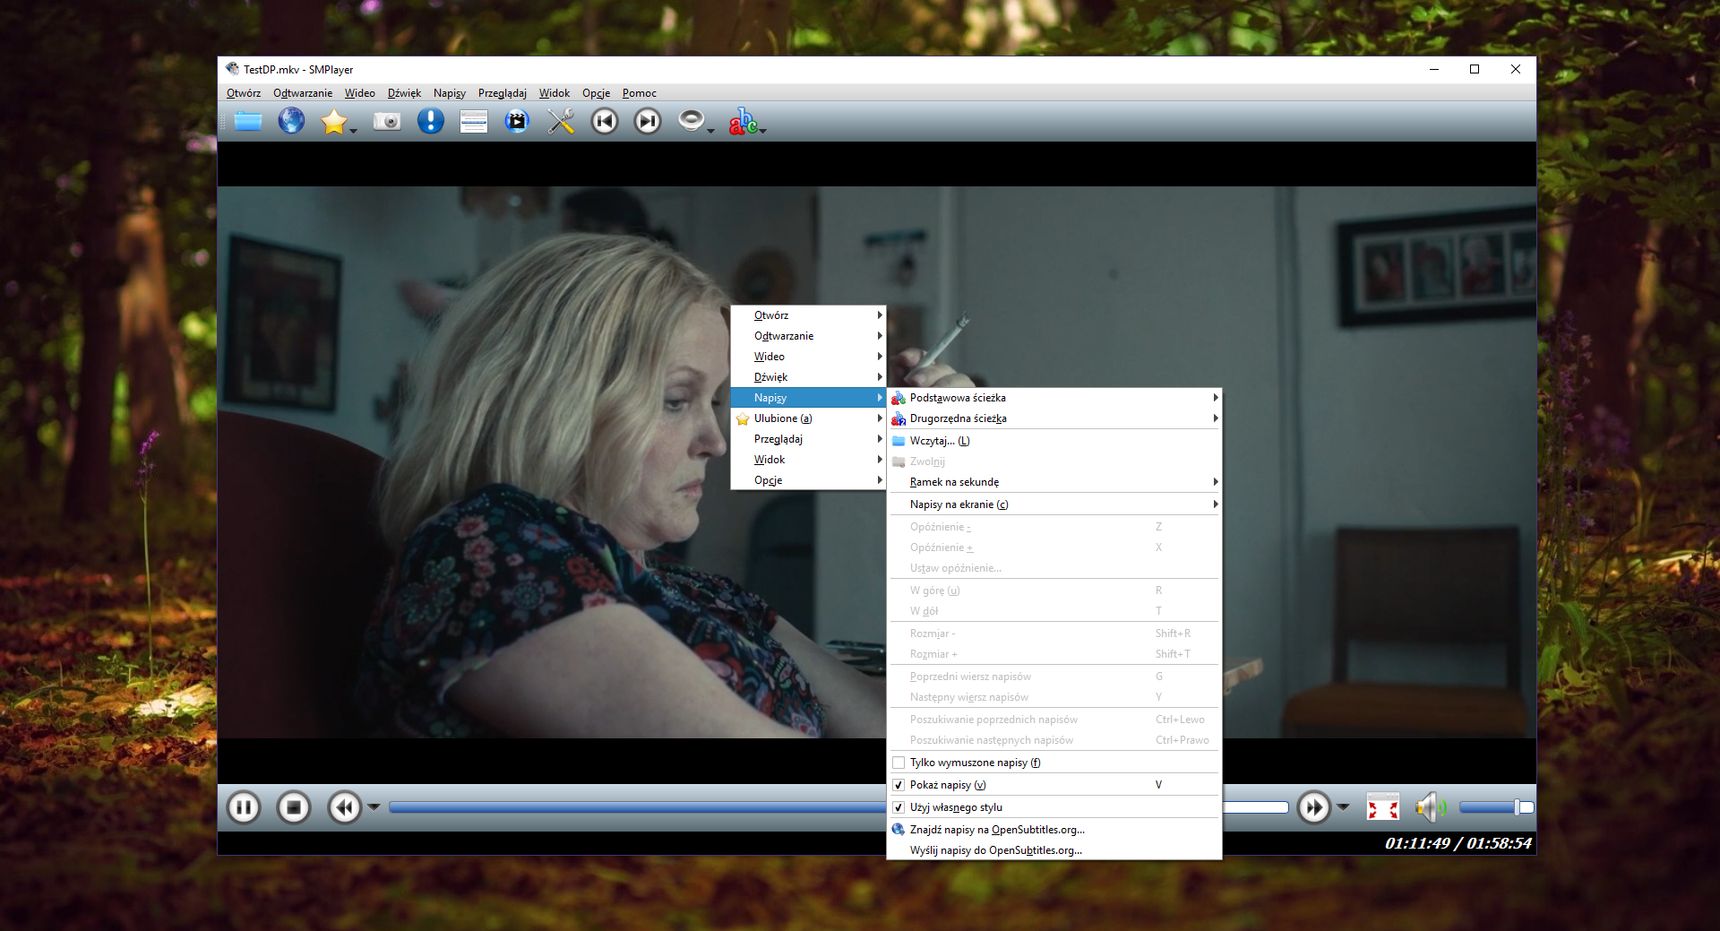Open the Odtwarzanie menu in menu bar
The height and width of the screenshot is (931, 1720).
click(x=303, y=93)
